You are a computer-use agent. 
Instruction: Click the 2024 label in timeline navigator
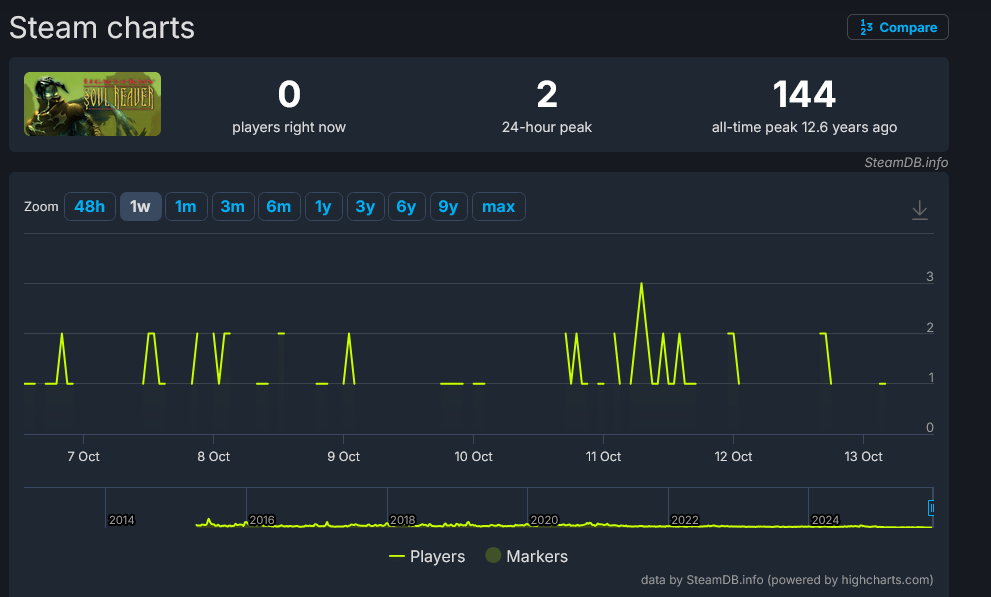point(825,520)
